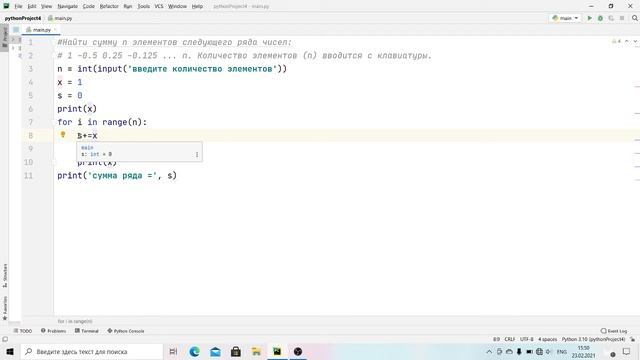640x360 pixels.
Task: Open the Structure tool window sidebar tab
Action: [4, 275]
